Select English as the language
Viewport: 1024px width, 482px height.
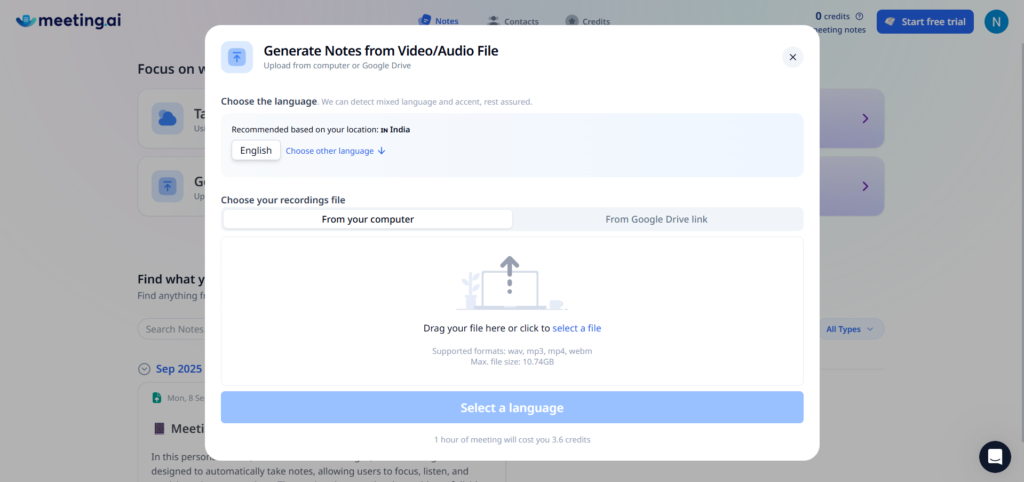[x=256, y=151]
